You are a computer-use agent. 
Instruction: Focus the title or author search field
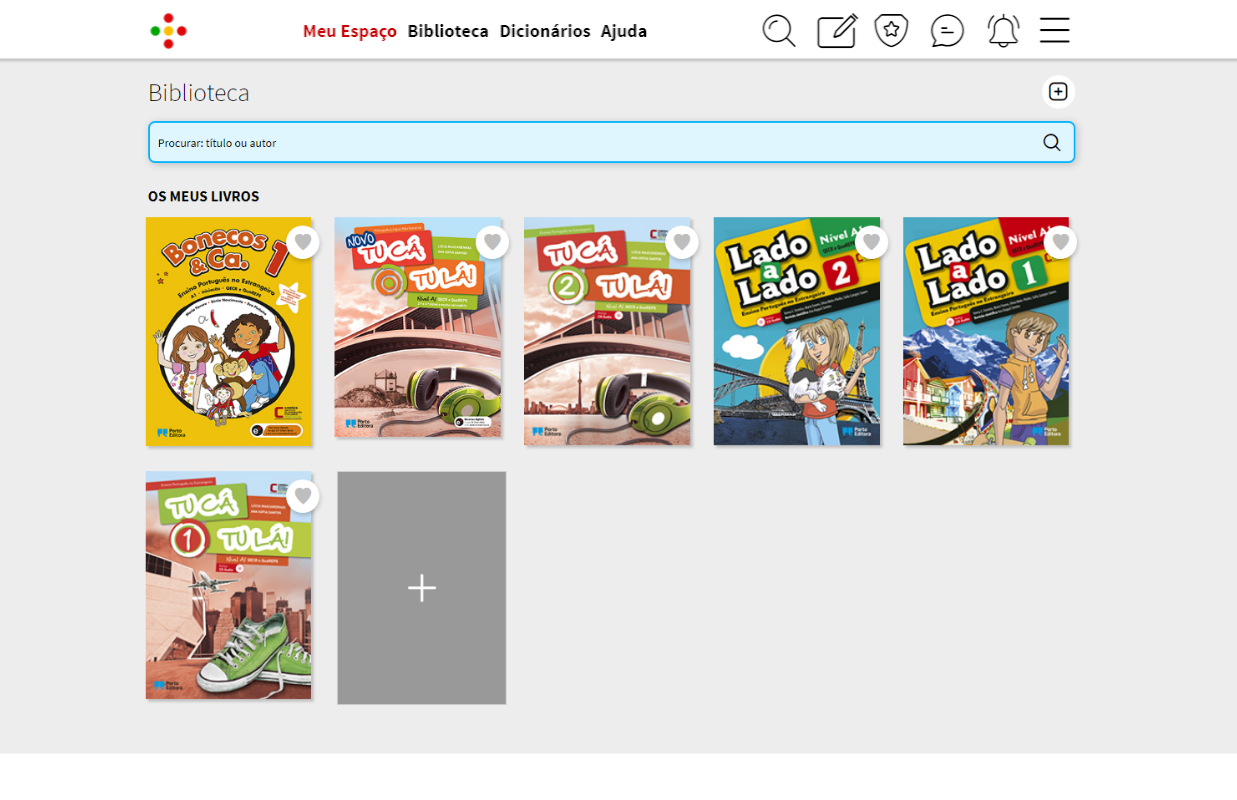[612, 142]
